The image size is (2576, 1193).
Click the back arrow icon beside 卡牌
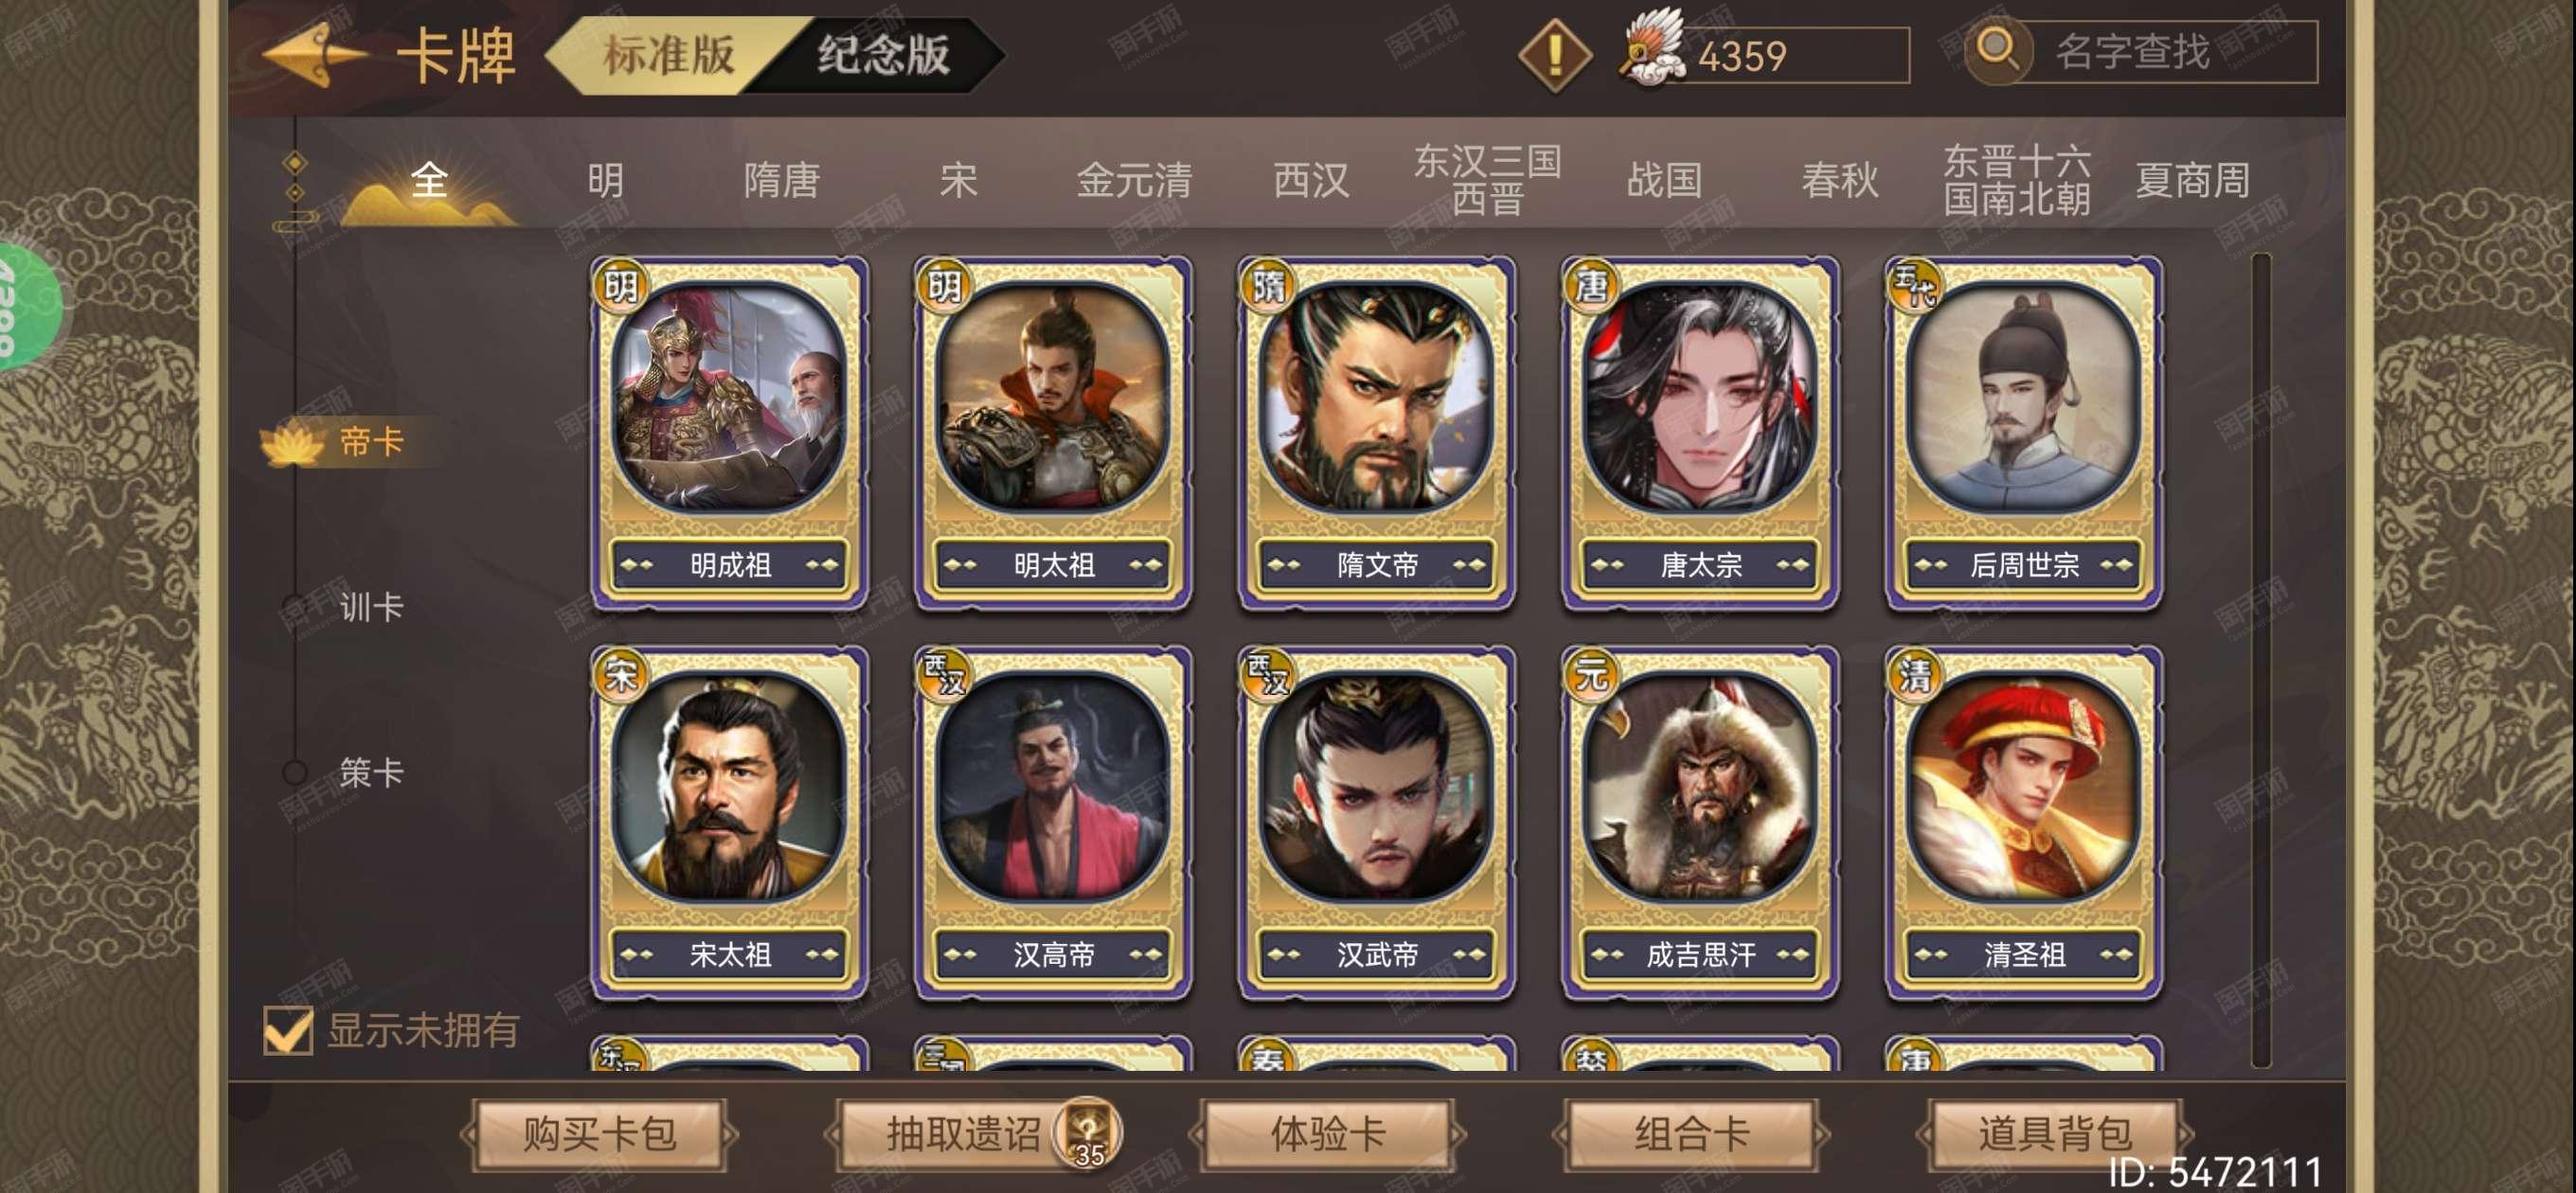[x=313, y=54]
